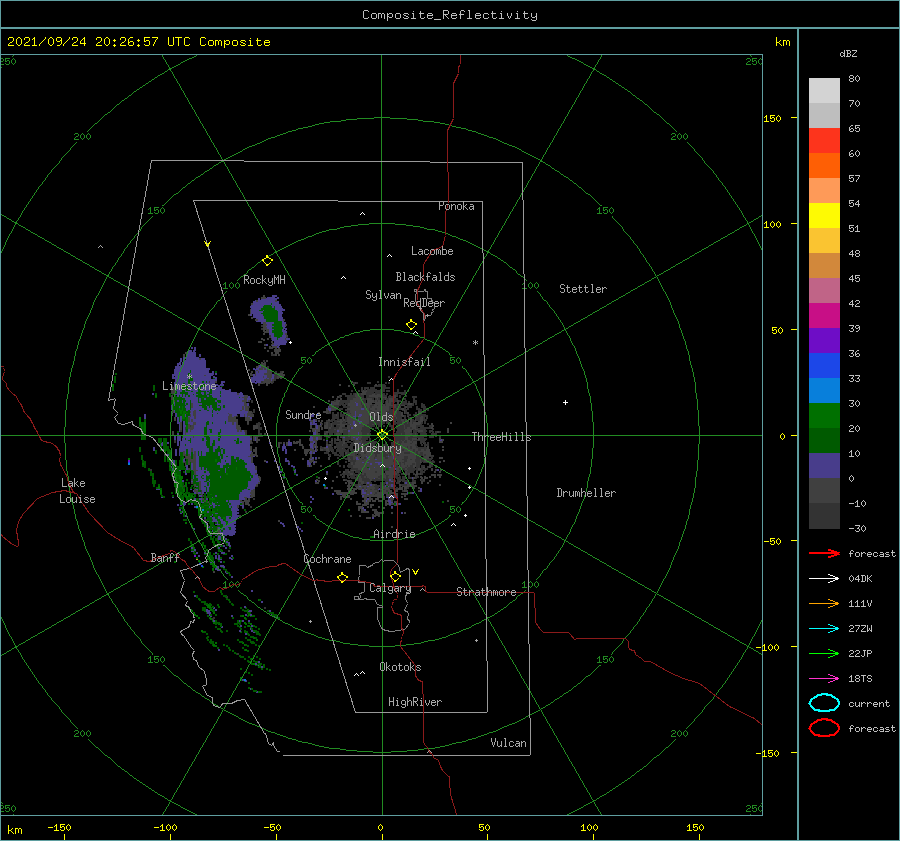This screenshot has width=900, height=841.
Task: Click the '04DK' legend label
Action: (x=860, y=579)
